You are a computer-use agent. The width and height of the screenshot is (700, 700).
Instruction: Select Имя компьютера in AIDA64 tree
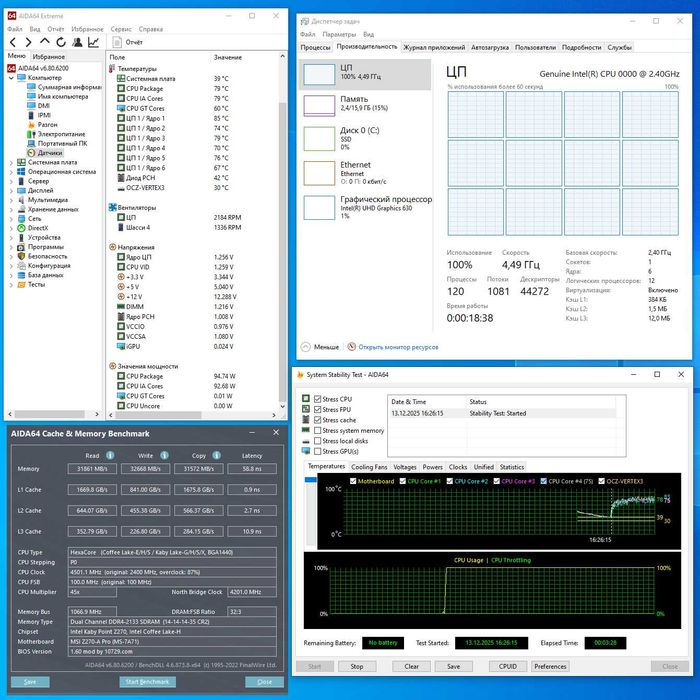tap(58, 96)
